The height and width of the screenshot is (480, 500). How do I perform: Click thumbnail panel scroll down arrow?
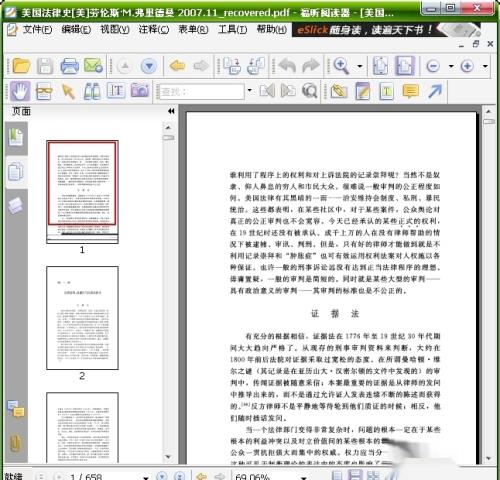click(x=168, y=457)
